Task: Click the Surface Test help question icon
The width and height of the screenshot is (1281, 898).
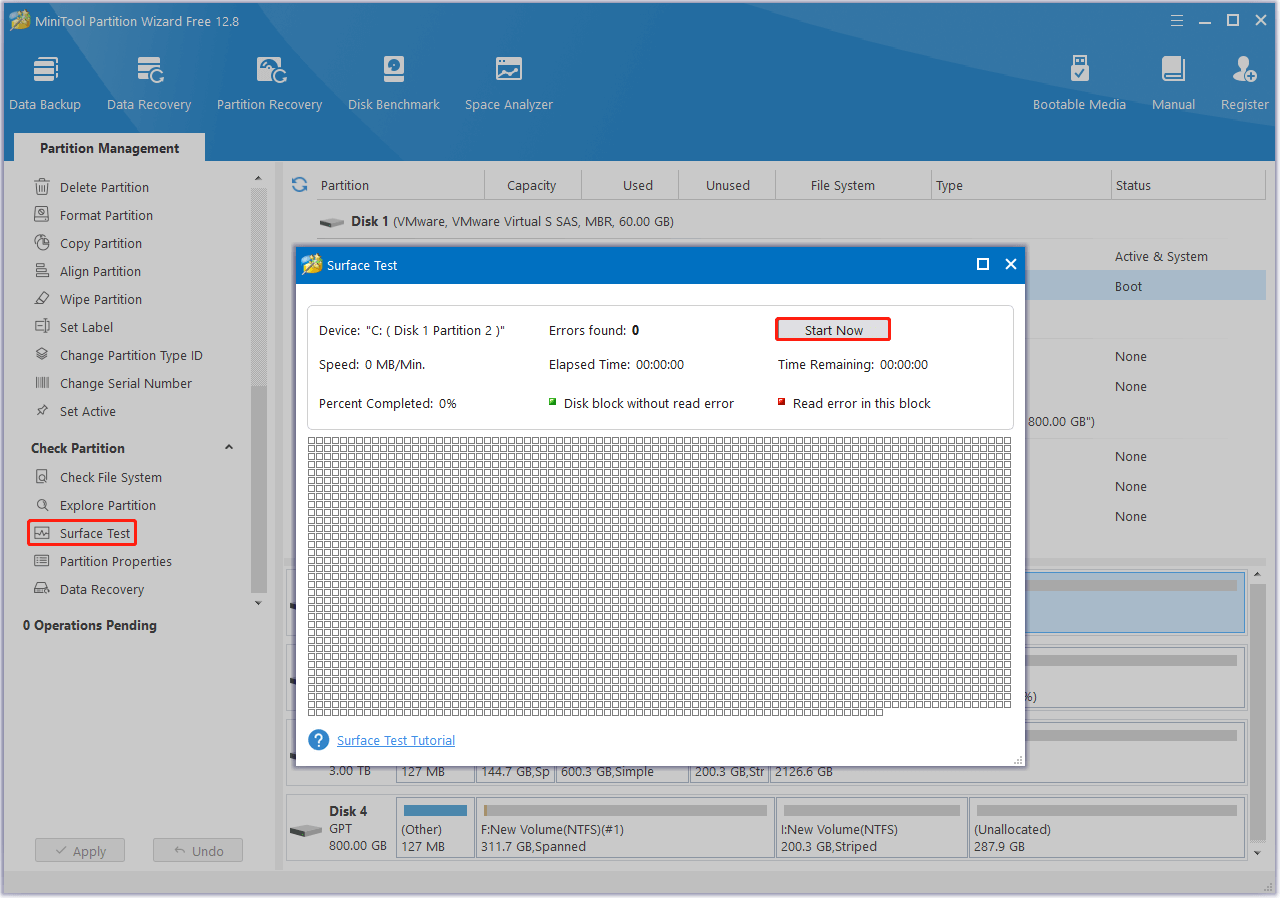Action: [319, 740]
